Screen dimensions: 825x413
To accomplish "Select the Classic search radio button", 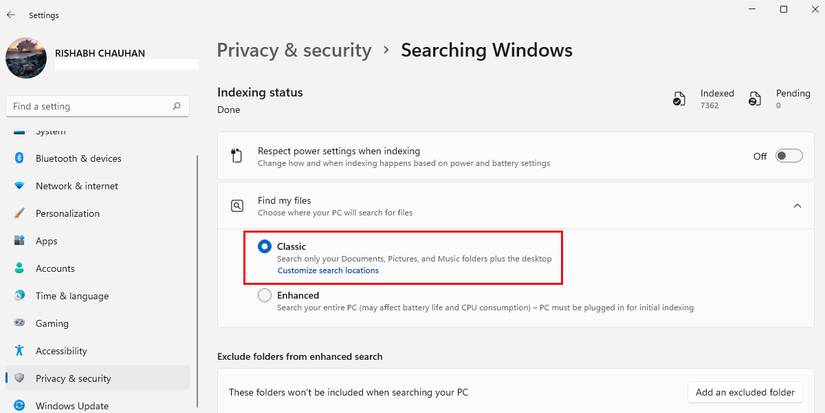I will tap(264, 246).
